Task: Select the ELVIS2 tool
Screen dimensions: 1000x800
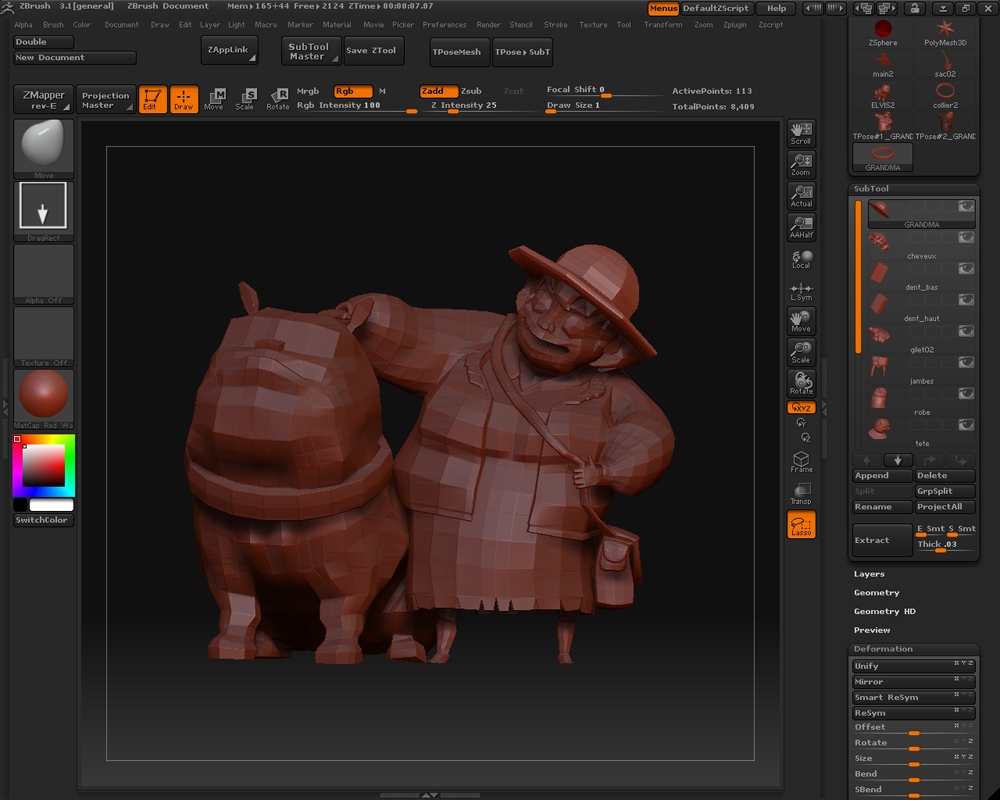Action: point(883,95)
